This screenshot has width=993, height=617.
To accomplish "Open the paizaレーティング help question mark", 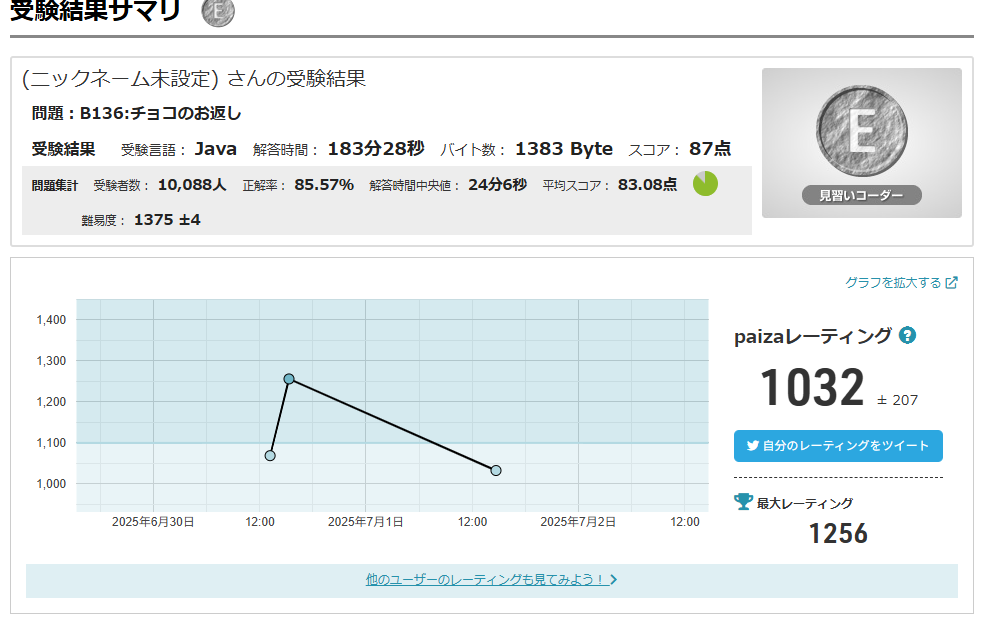I will (907, 336).
